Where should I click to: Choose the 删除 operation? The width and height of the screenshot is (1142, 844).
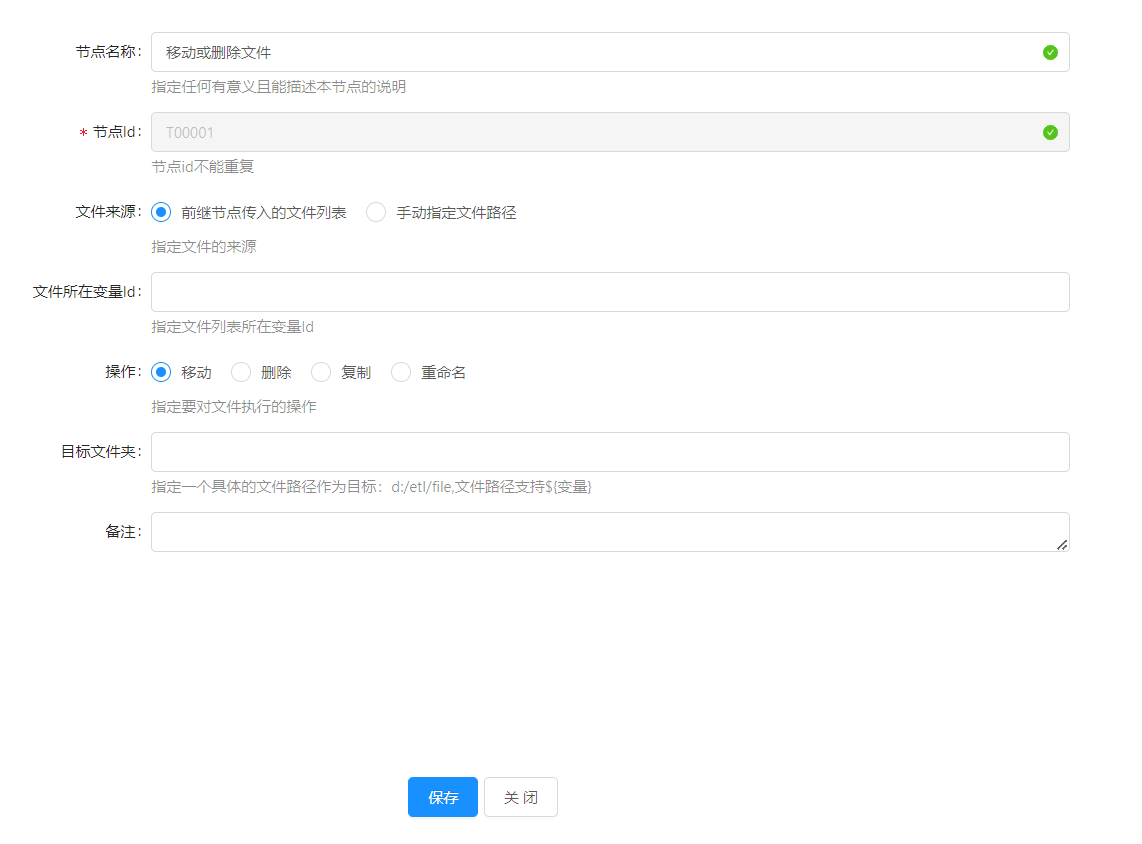pos(241,372)
